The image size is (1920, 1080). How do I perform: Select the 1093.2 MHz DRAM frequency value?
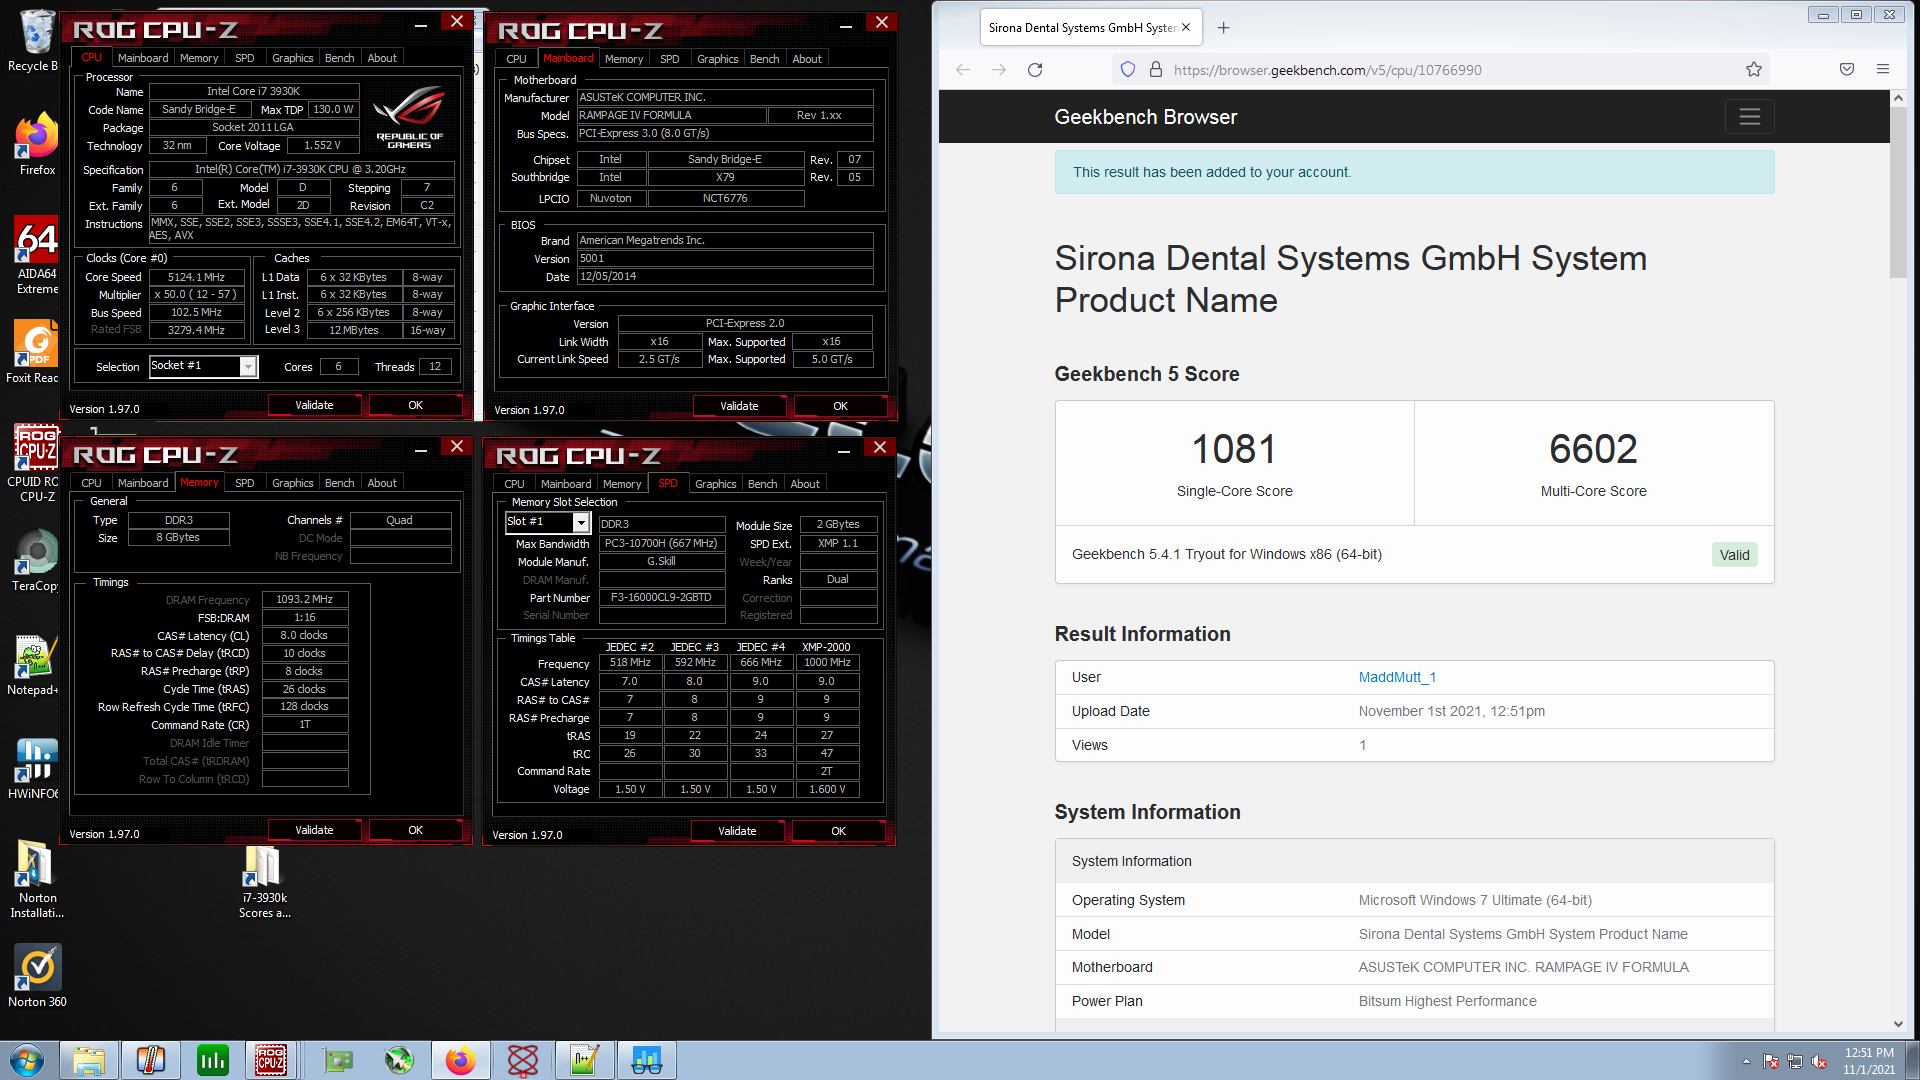point(305,599)
